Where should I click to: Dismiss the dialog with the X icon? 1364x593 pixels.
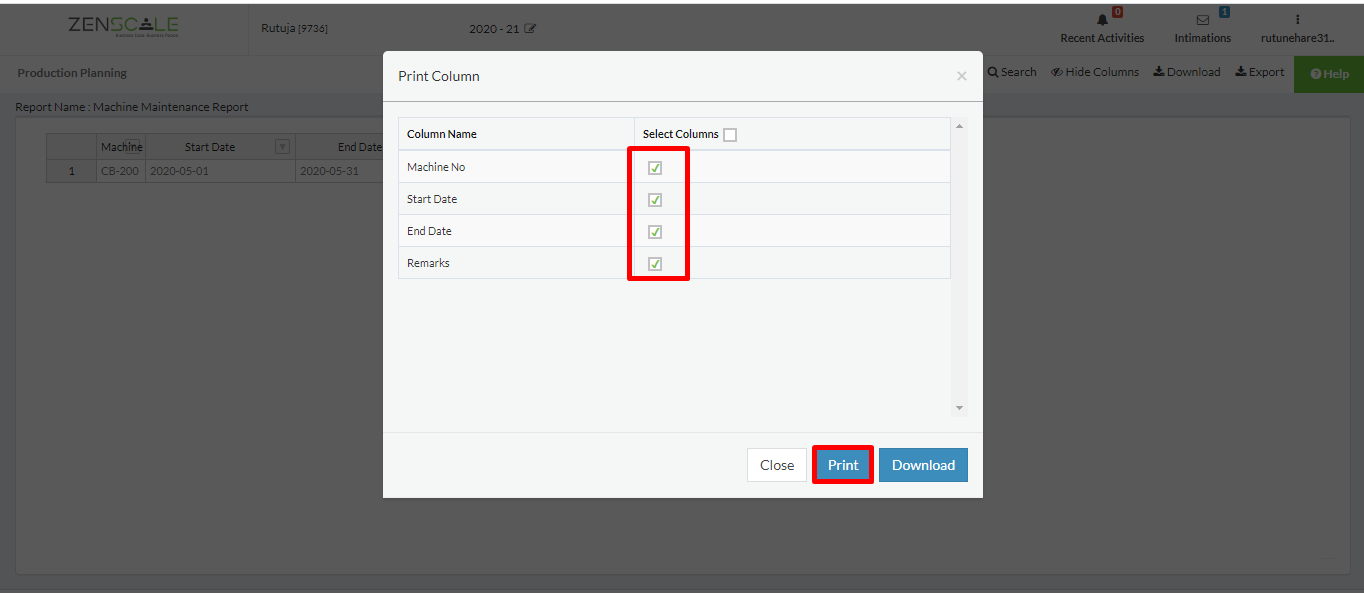(961, 76)
